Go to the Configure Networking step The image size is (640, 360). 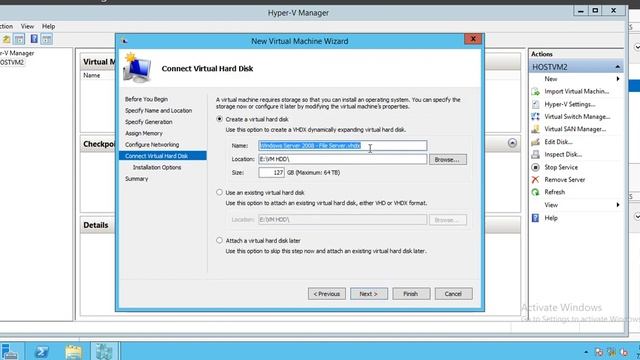pos(152,145)
